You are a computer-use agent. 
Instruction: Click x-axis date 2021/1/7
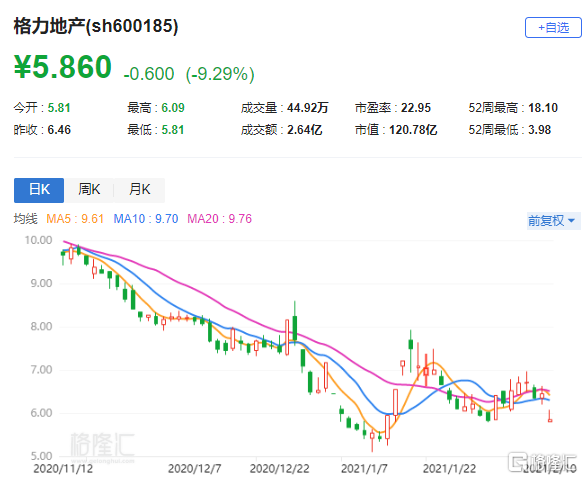364,469
